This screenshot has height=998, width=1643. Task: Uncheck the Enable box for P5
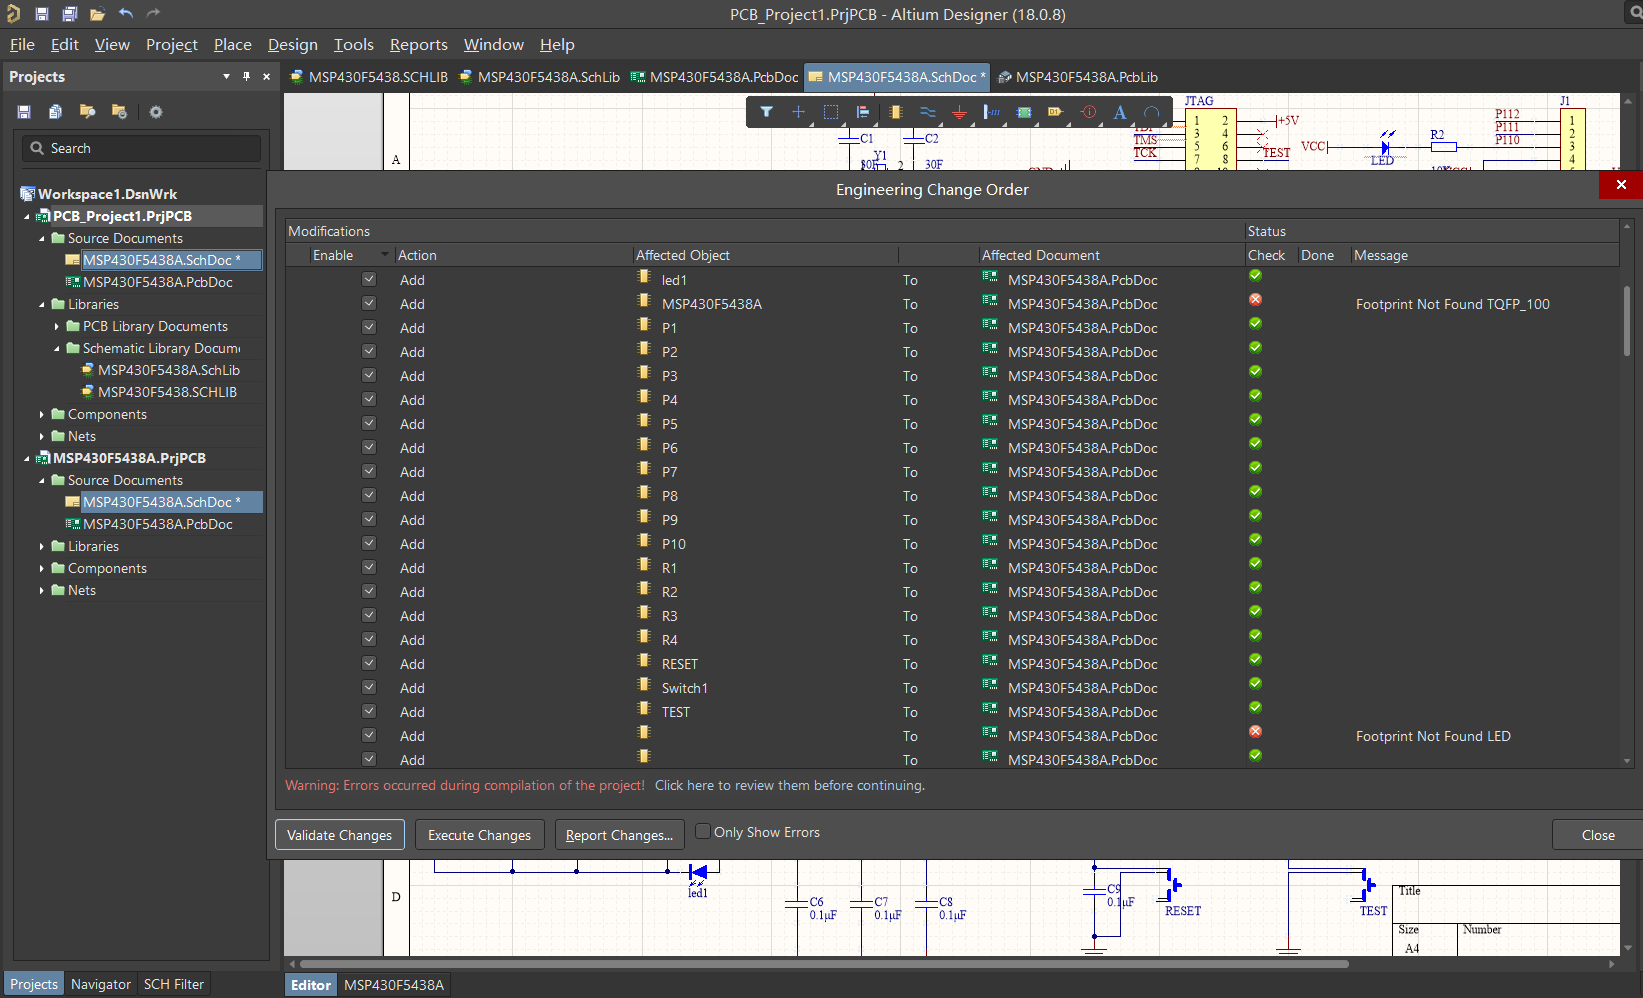(369, 423)
